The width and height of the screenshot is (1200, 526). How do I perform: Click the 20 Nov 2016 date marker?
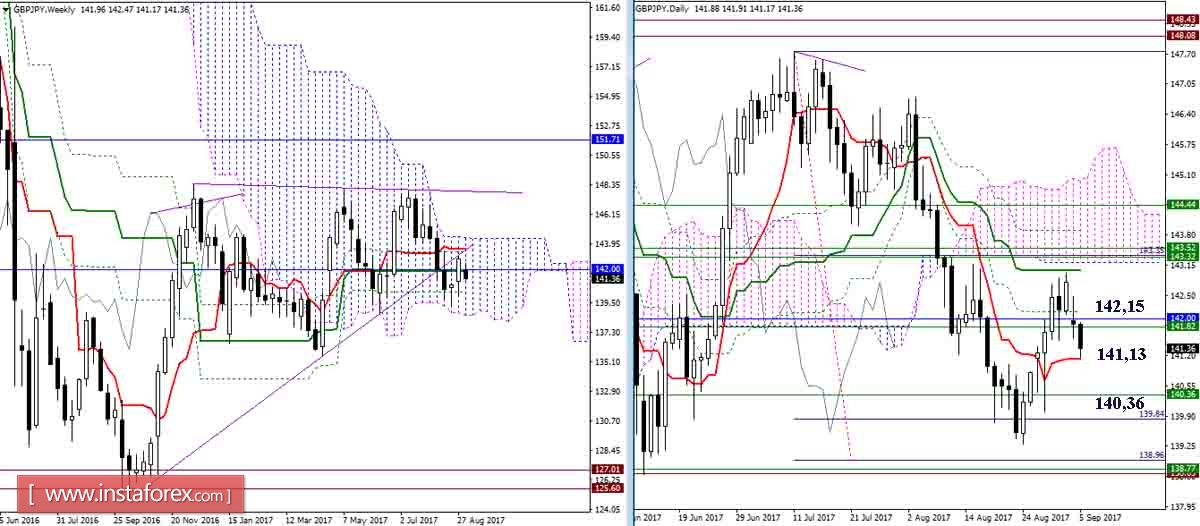pos(194,521)
